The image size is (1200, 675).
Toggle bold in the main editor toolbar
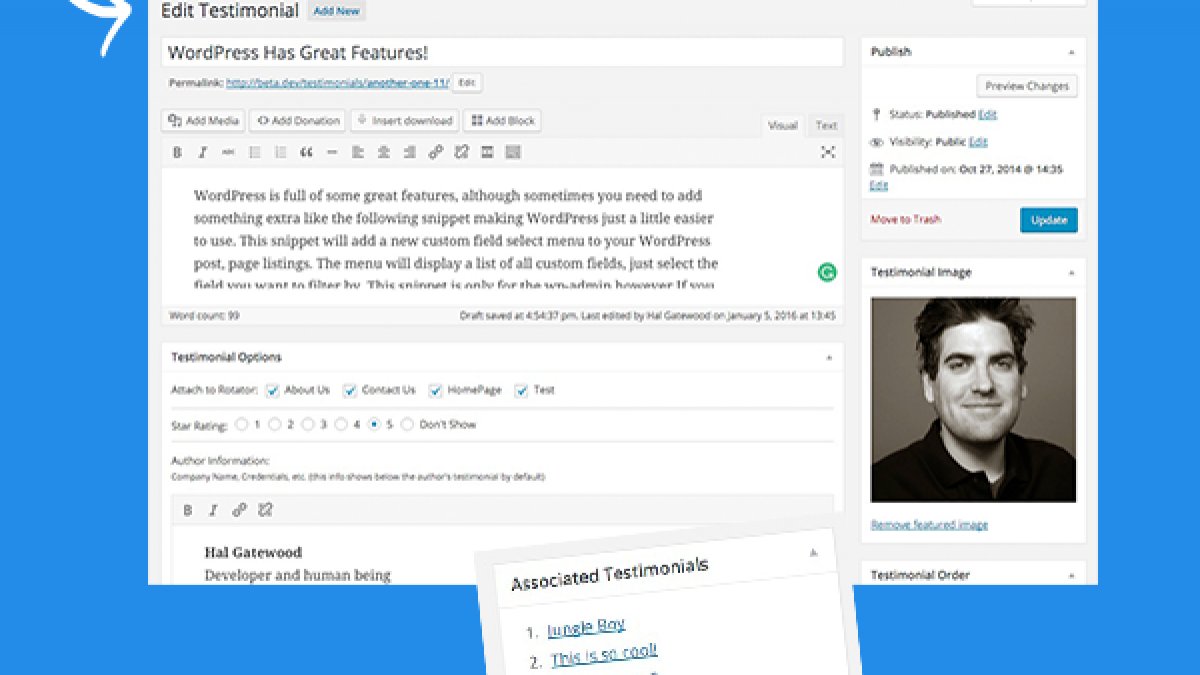click(x=177, y=152)
